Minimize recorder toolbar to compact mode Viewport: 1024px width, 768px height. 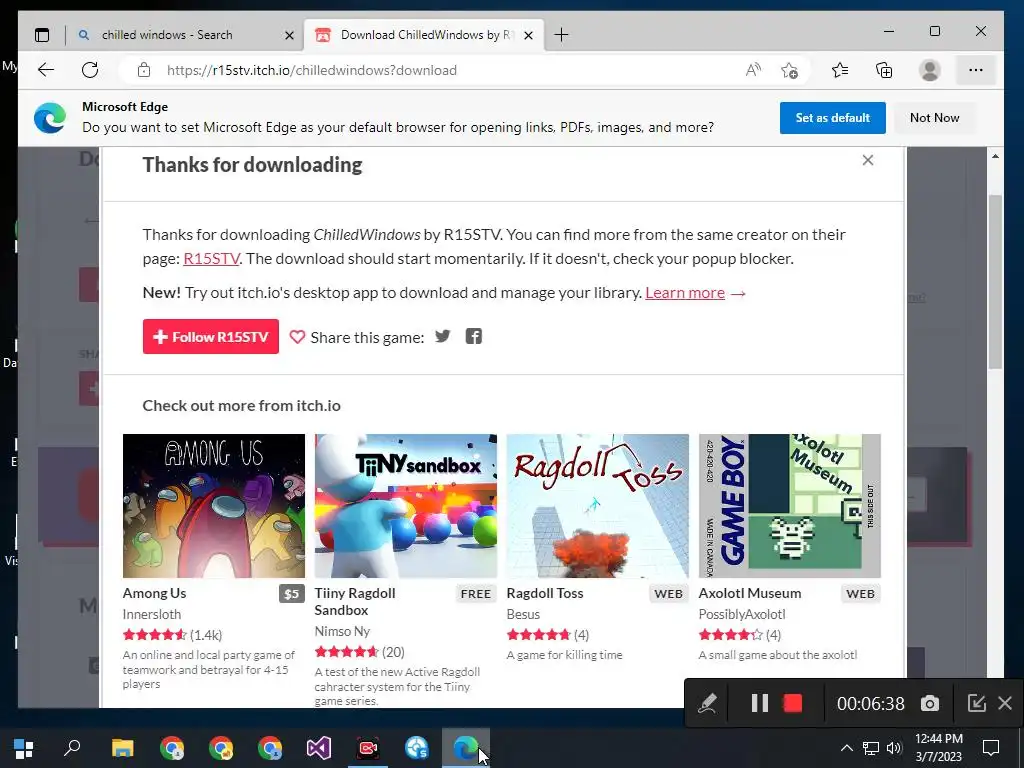[x=976, y=703]
